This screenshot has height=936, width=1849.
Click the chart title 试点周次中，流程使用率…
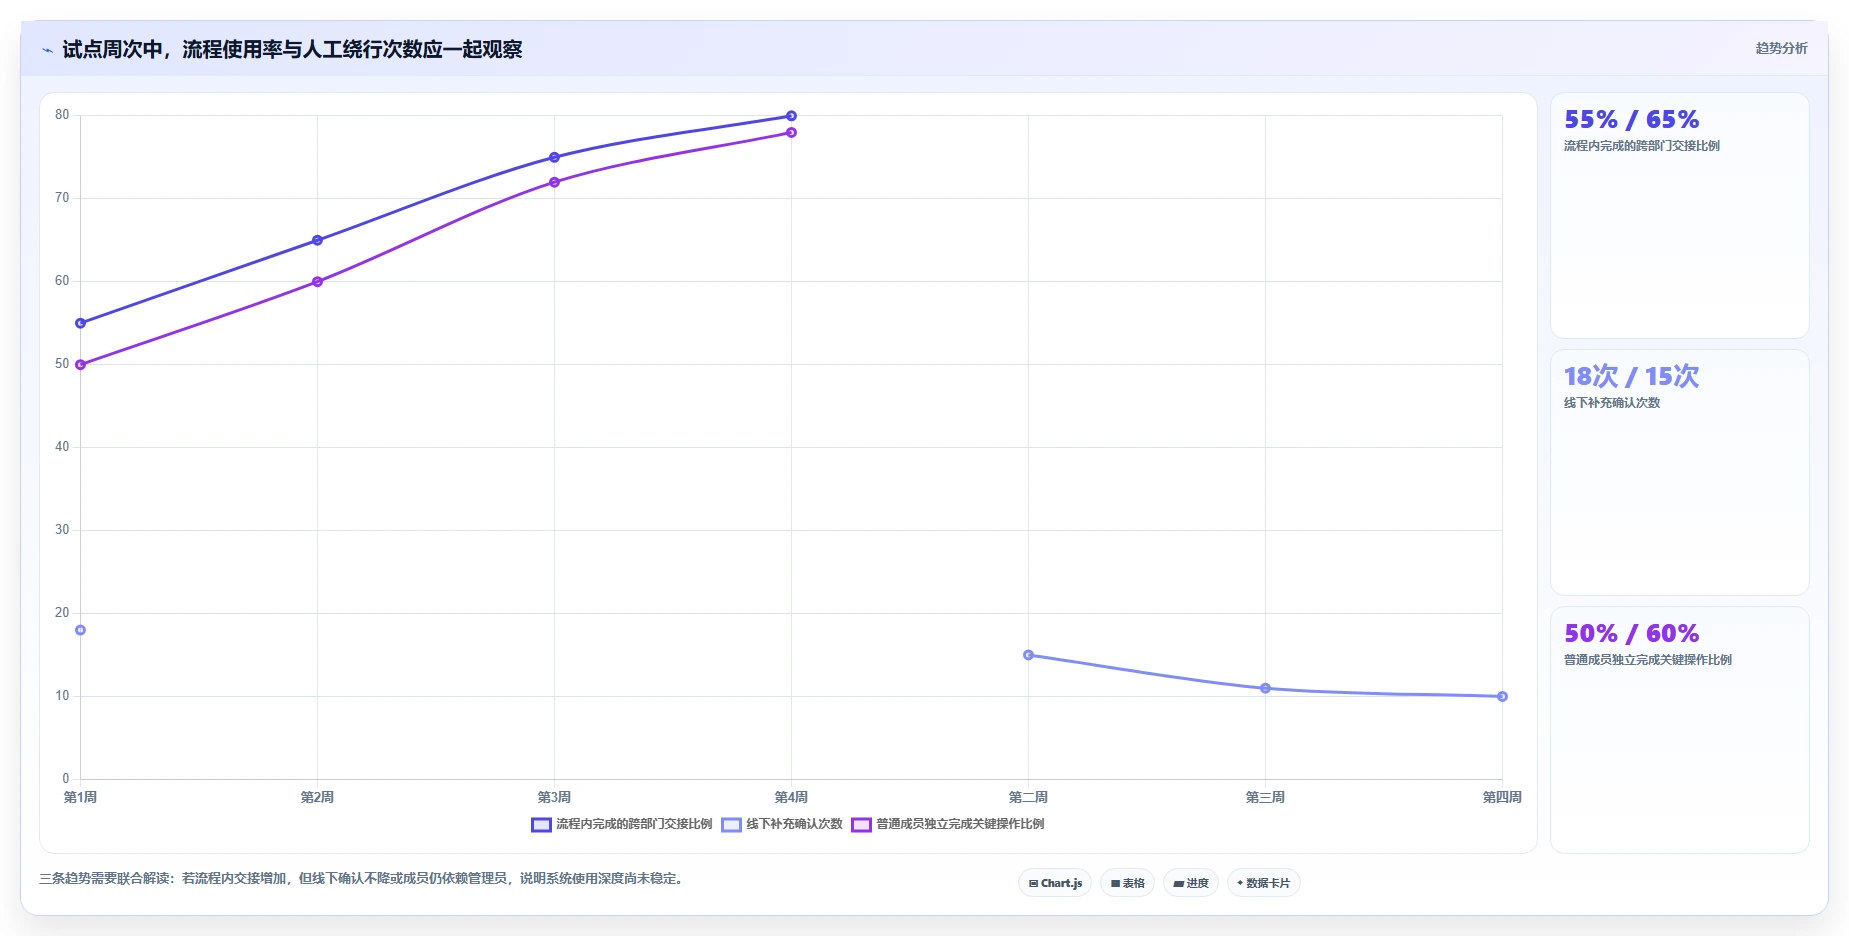pyautogui.click(x=292, y=50)
